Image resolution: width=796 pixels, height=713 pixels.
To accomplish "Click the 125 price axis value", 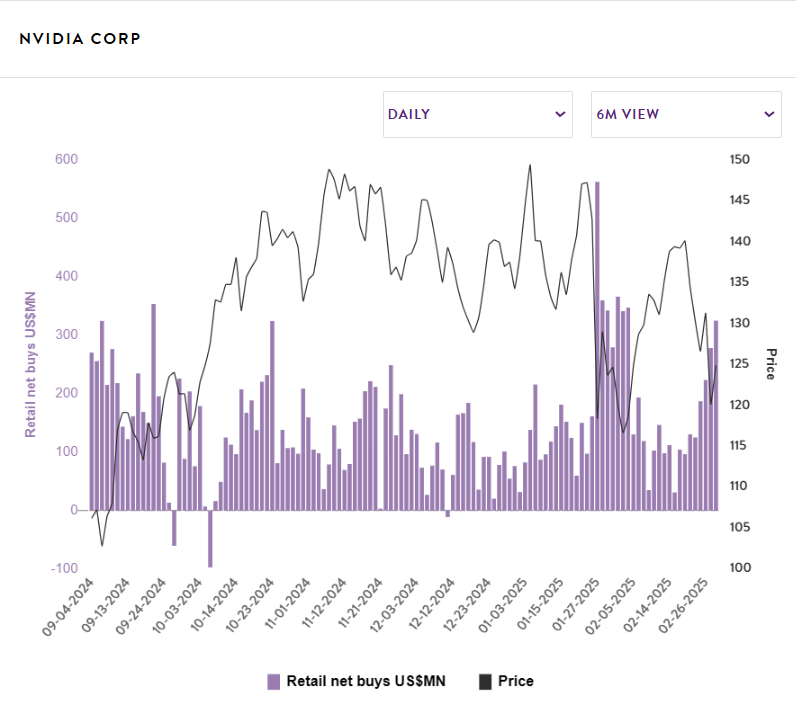I will tap(740, 364).
